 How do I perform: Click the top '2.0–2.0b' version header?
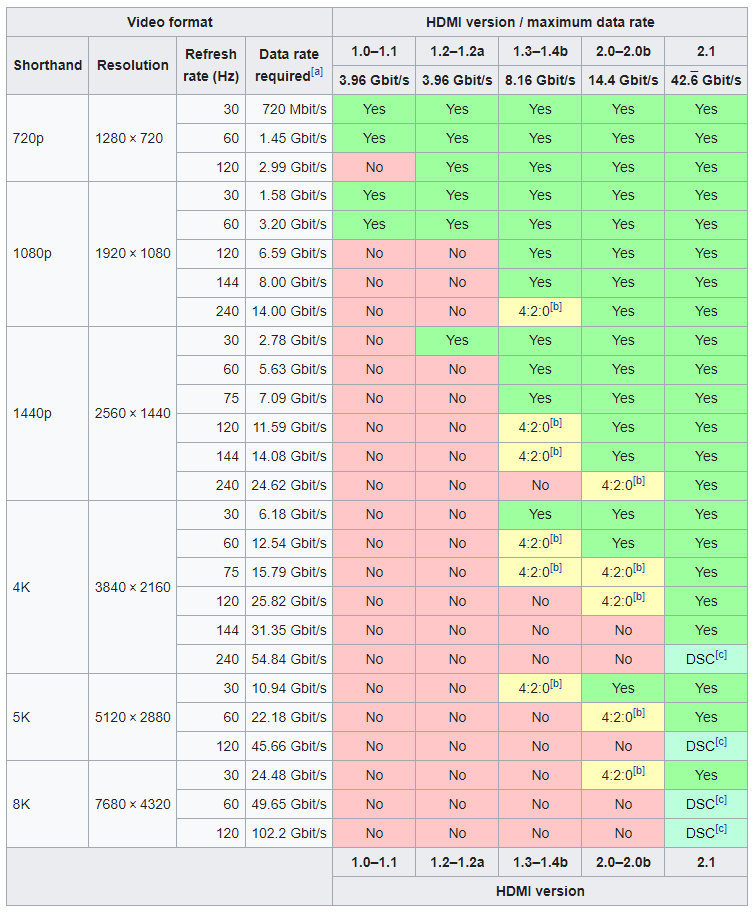coord(623,51)
